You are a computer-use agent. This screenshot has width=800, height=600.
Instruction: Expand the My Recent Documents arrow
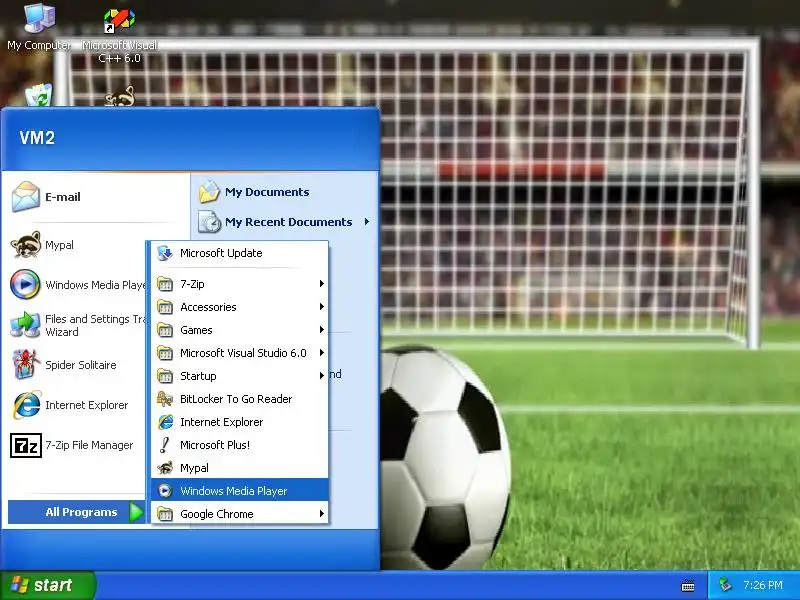coord(366,222)
